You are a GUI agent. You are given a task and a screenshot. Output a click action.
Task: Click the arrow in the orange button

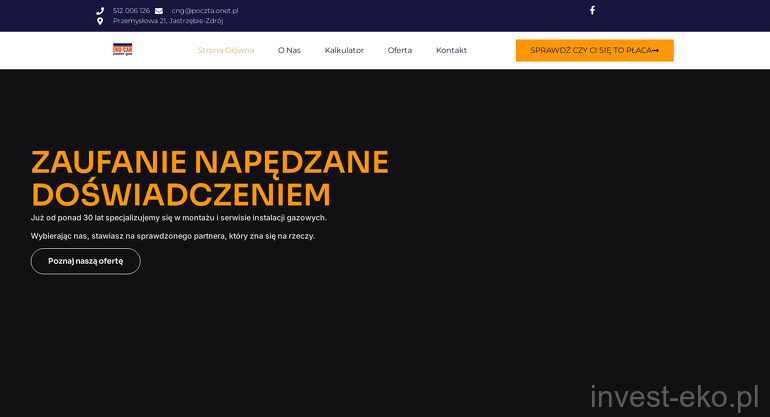[655, 50]
